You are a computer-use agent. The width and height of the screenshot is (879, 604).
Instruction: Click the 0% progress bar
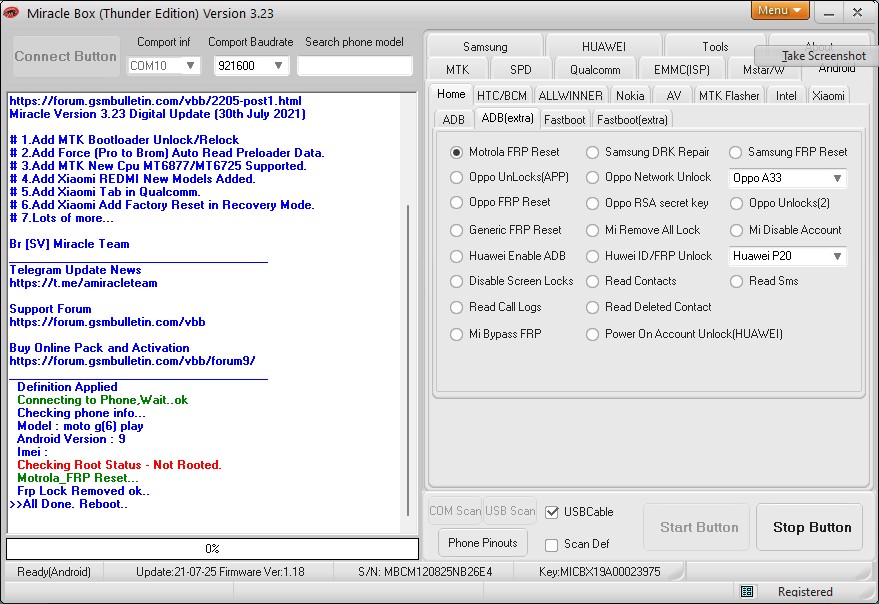[x=212, y=549]
